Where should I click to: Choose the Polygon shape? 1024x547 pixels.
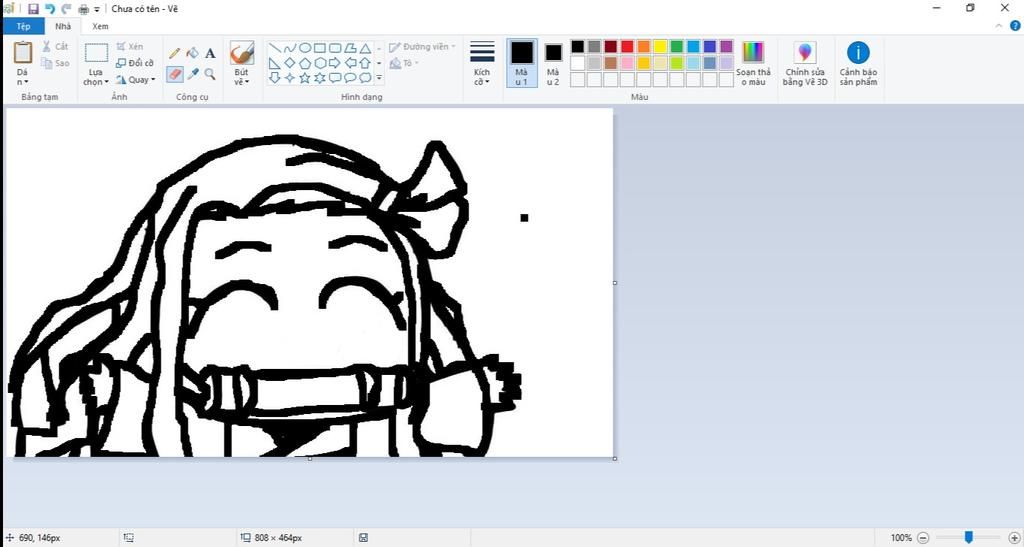tap(350, 48)
